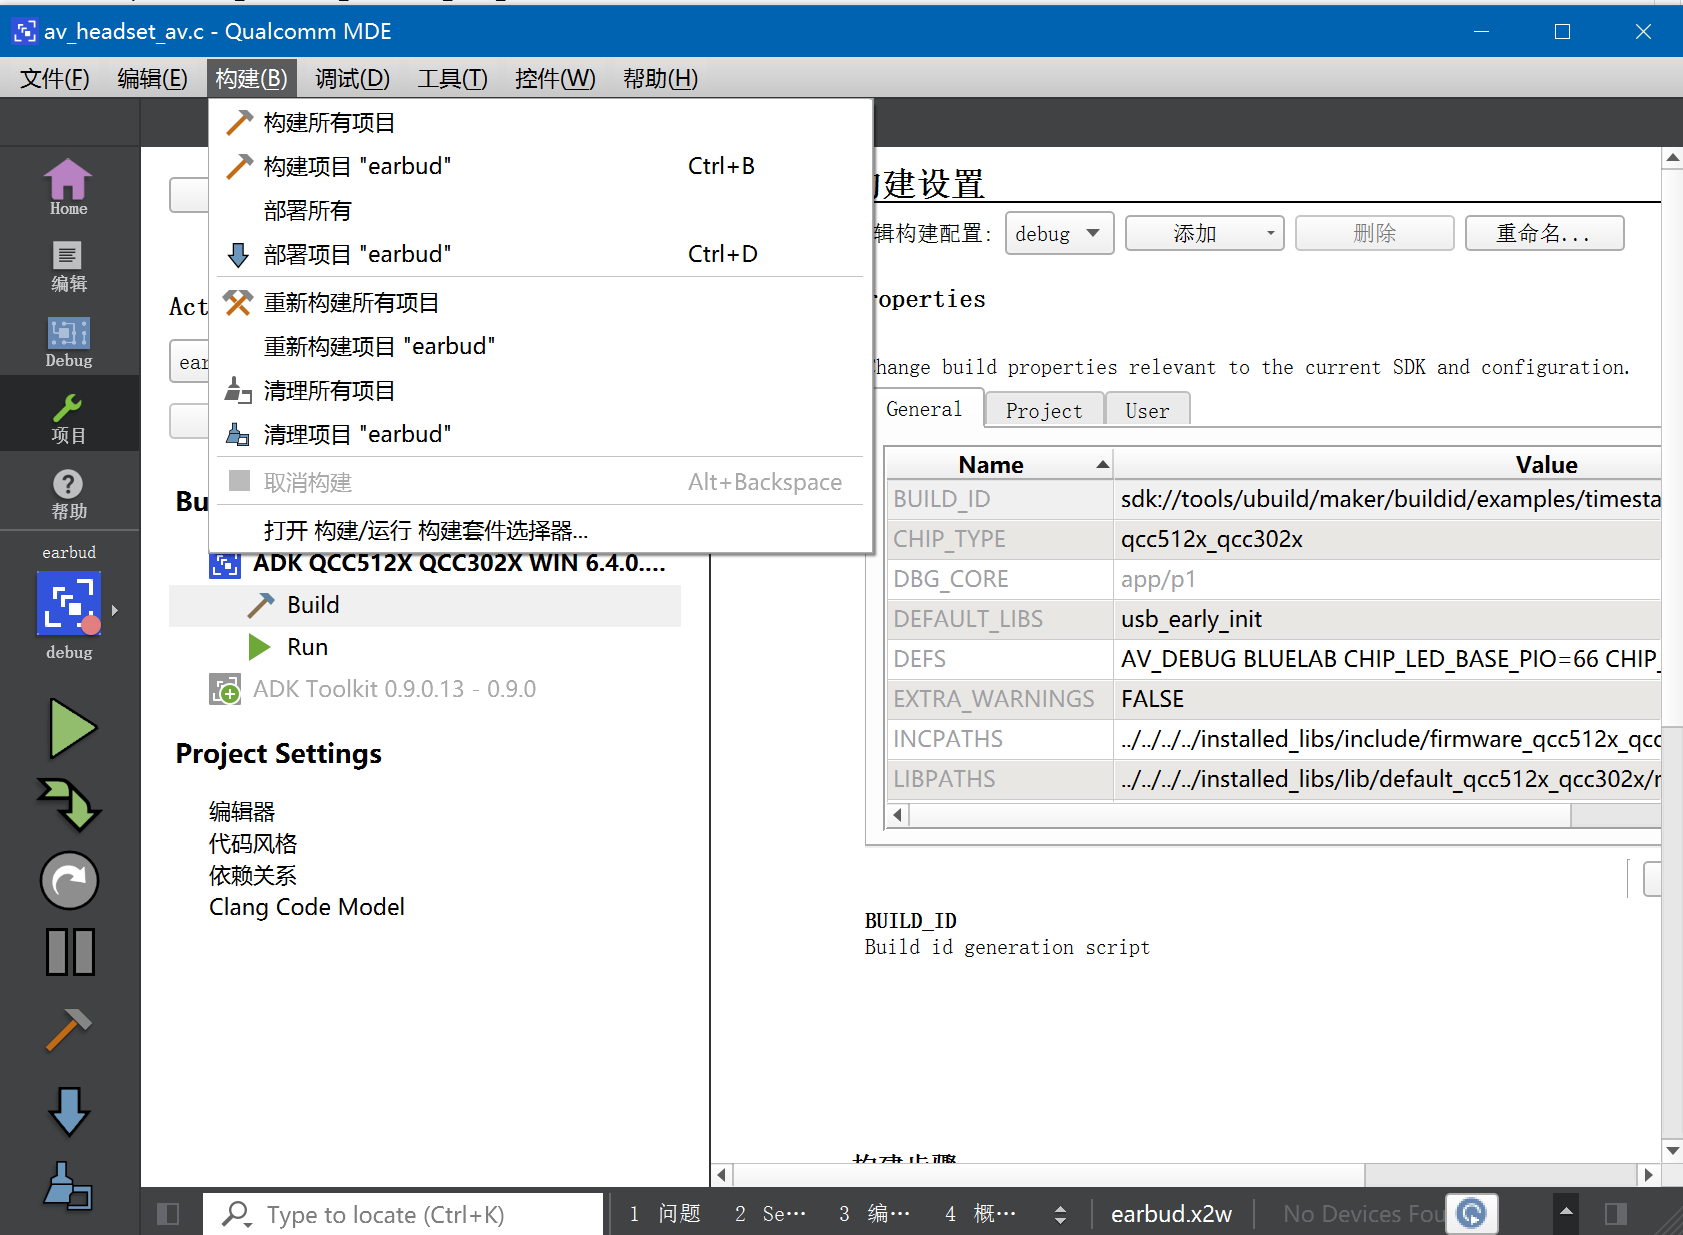This screenshot has height=1235, width=1683.
Task: Toggle the right sidebar in status bar
Action: 1615,1214
